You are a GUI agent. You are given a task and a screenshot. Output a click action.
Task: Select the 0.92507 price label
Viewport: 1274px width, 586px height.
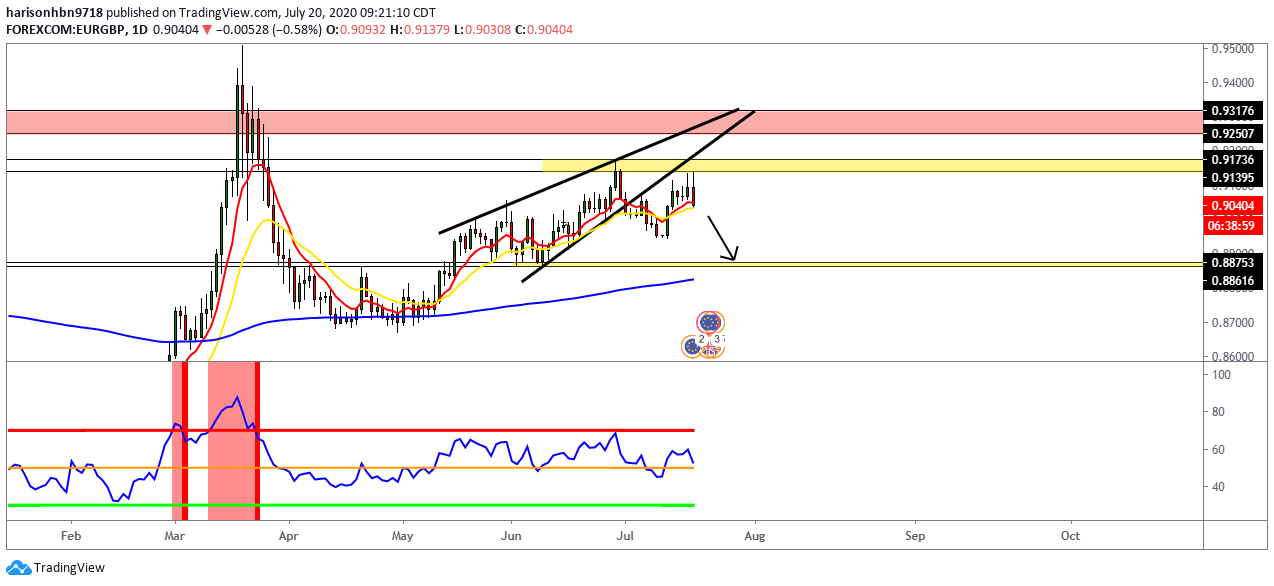[x=1231, y=133]
